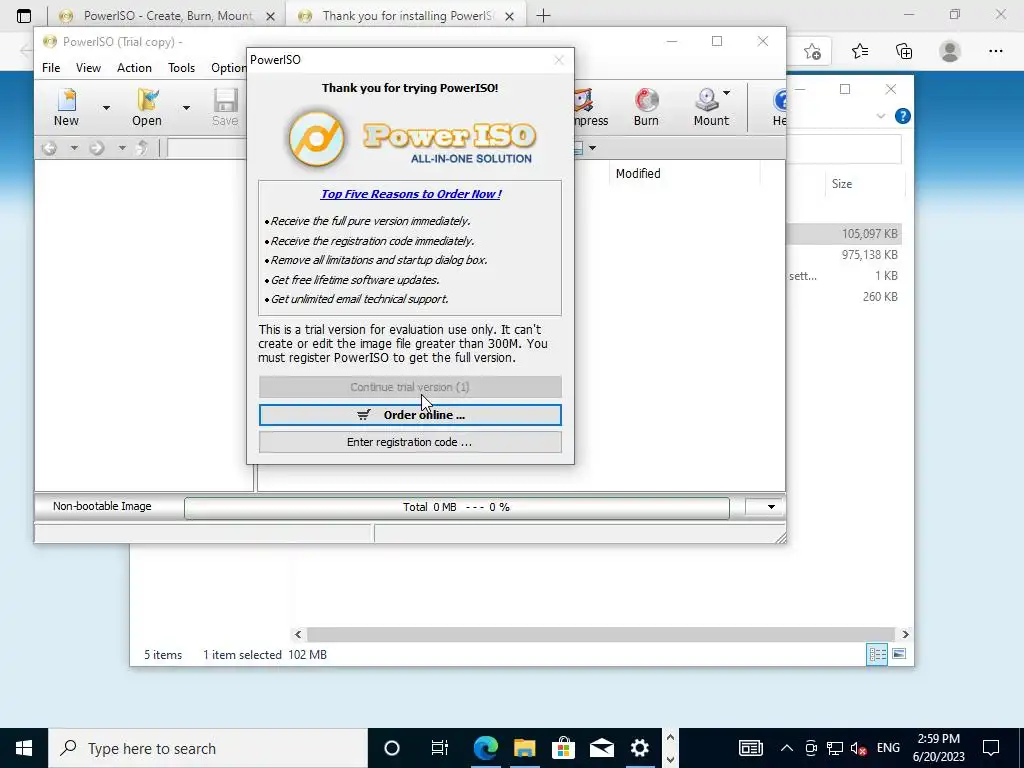This screenshot has width=1024, height=768.
Task: Open the view mode dropdown arrow
Action: point(592,148)
